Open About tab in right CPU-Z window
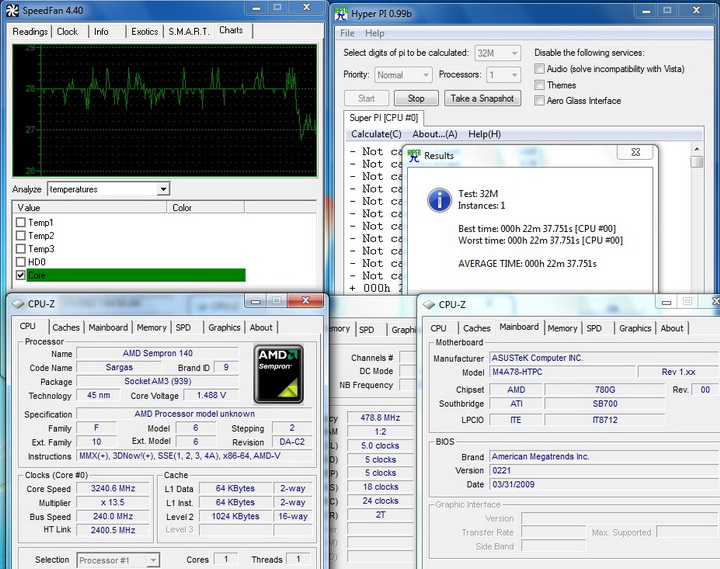Screen dimensions: 720x569 coord(672,328)
